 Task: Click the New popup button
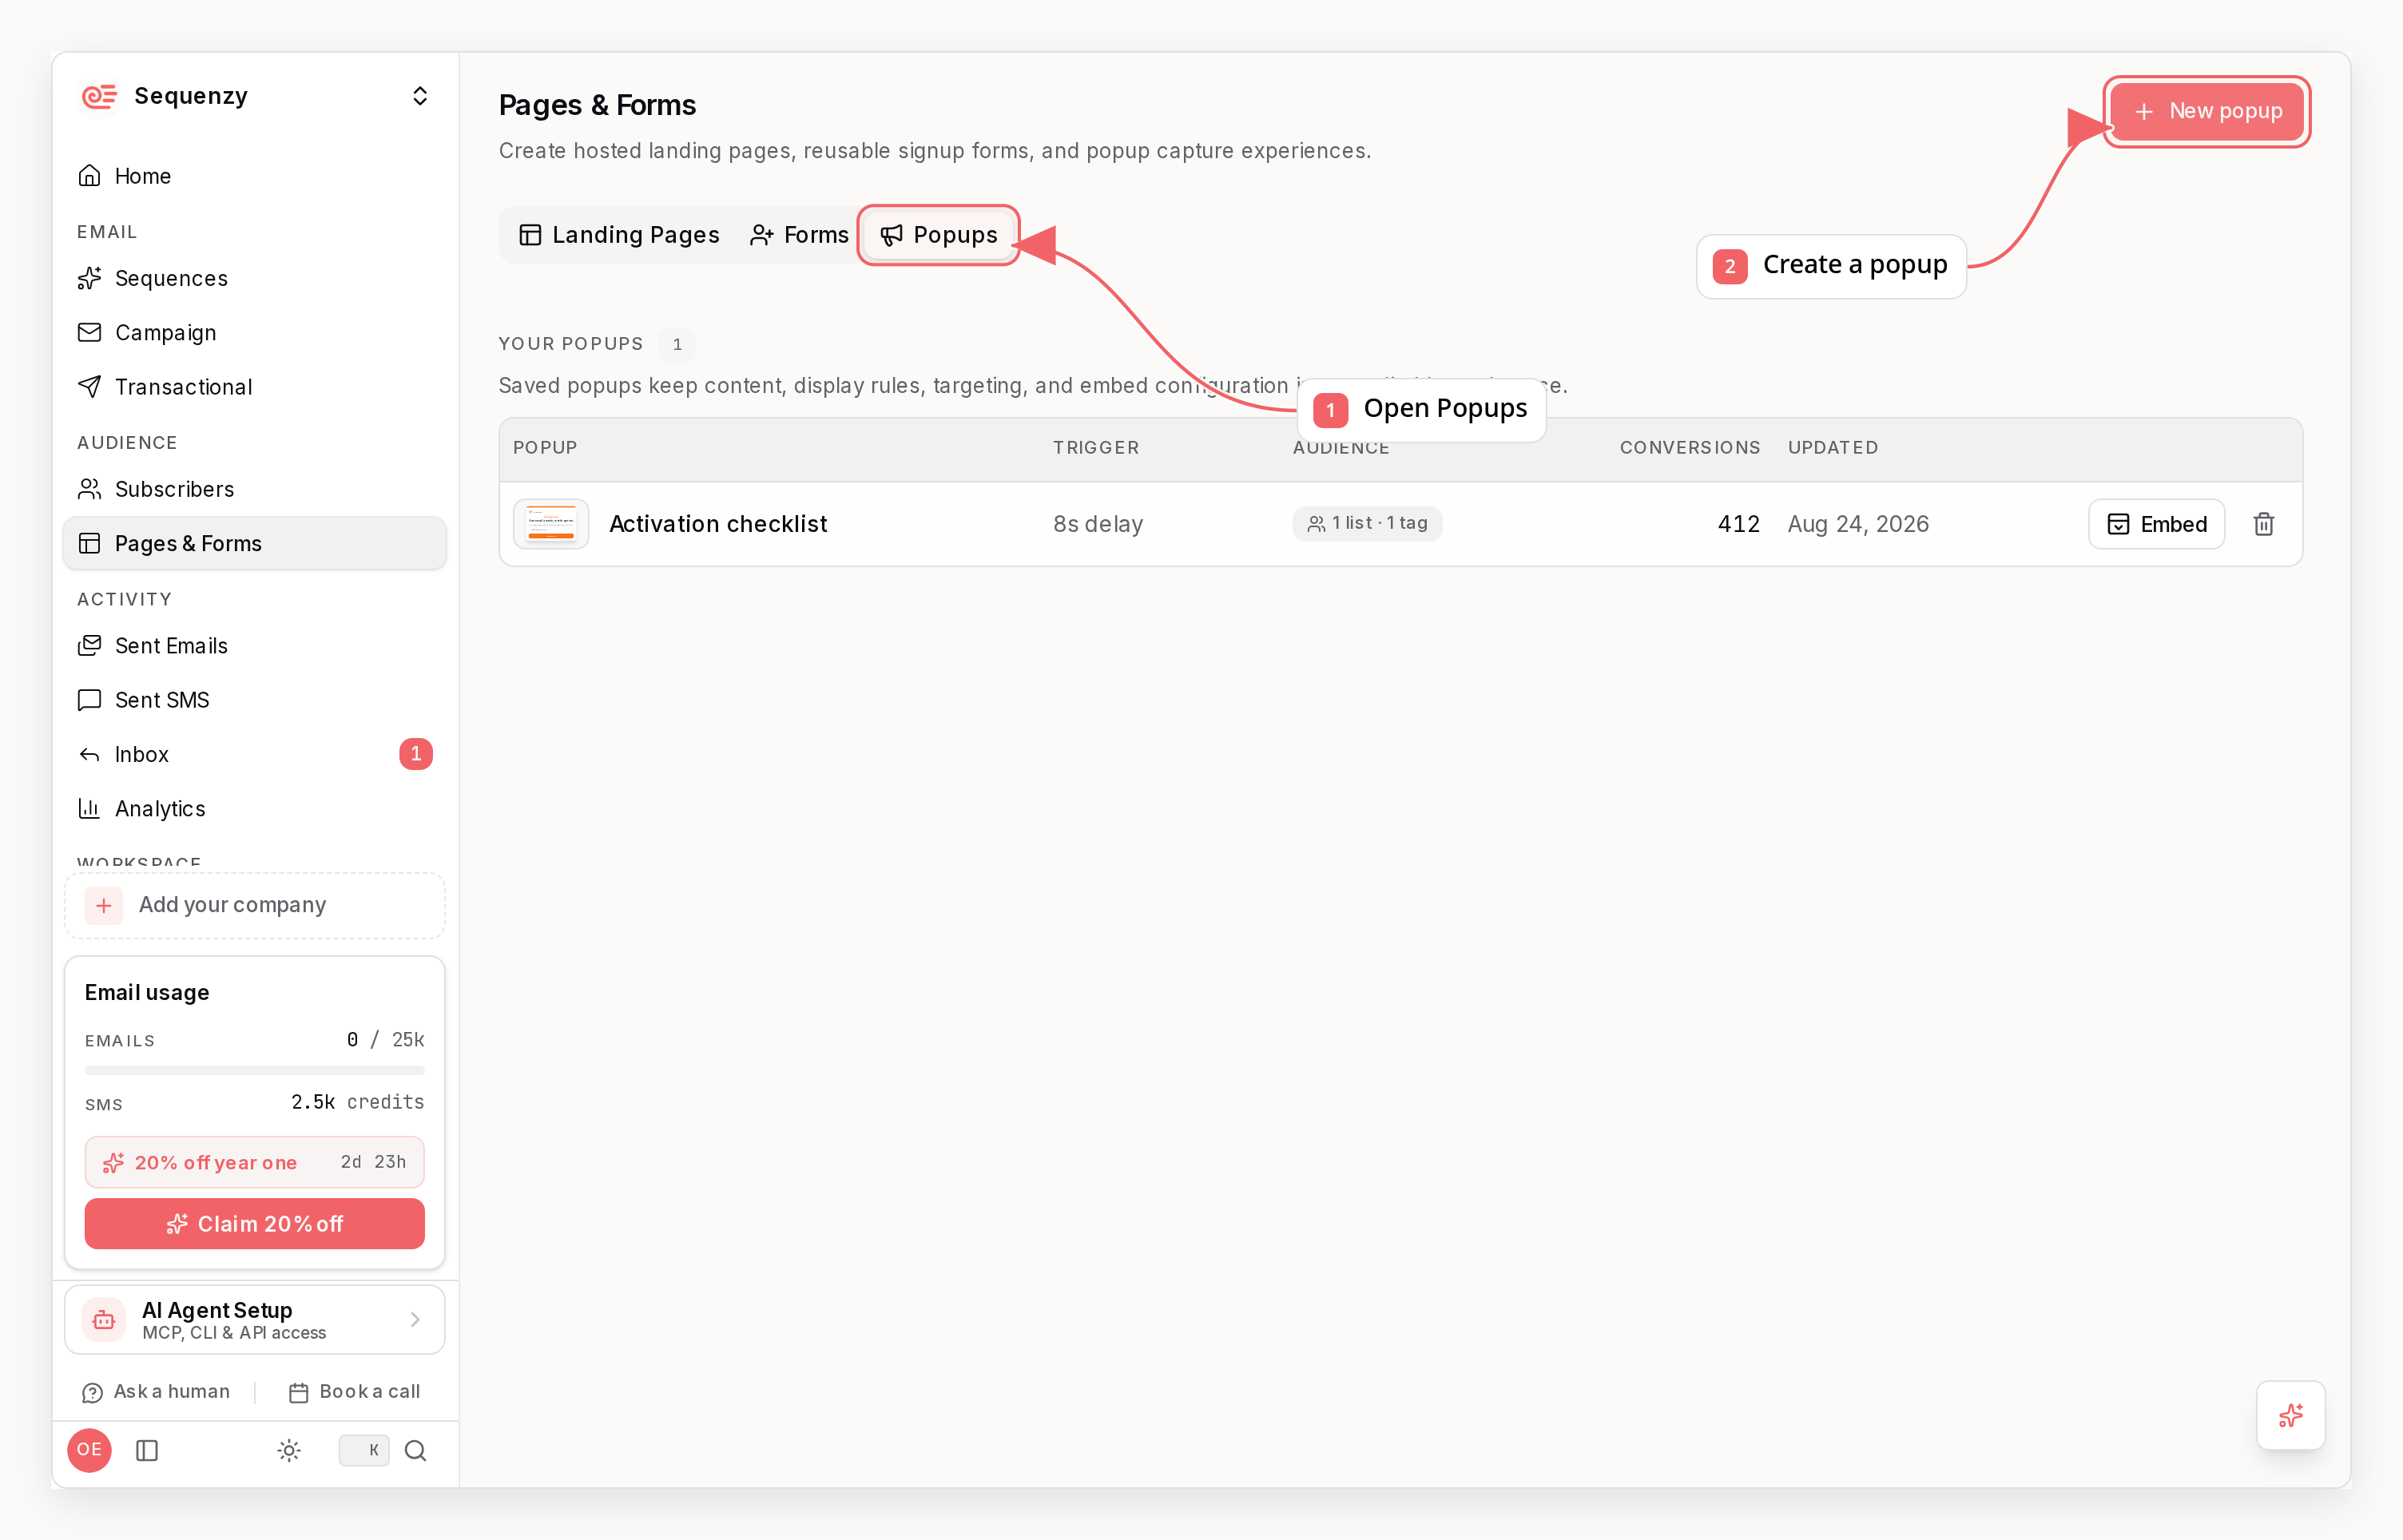(x=2207, y=111)
